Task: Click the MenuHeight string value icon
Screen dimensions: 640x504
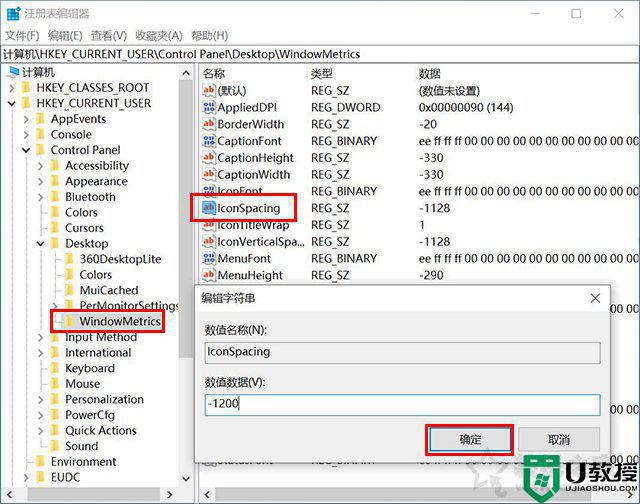Action: click(x=209, y=275)
